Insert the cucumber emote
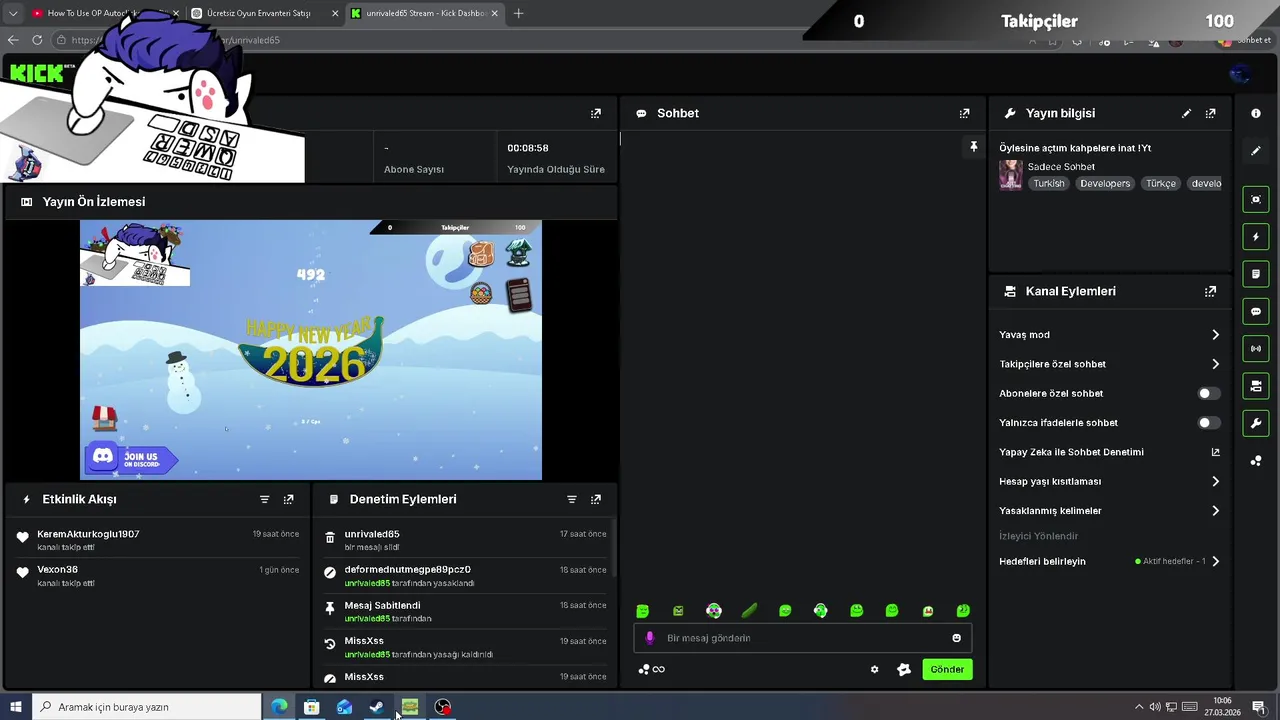The image size is (1280, 720). (749, 611)
